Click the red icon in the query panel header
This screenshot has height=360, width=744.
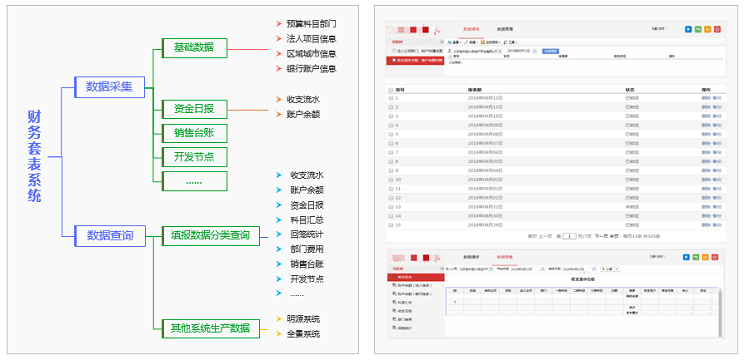pyautogui.click(x=716, y=257)
